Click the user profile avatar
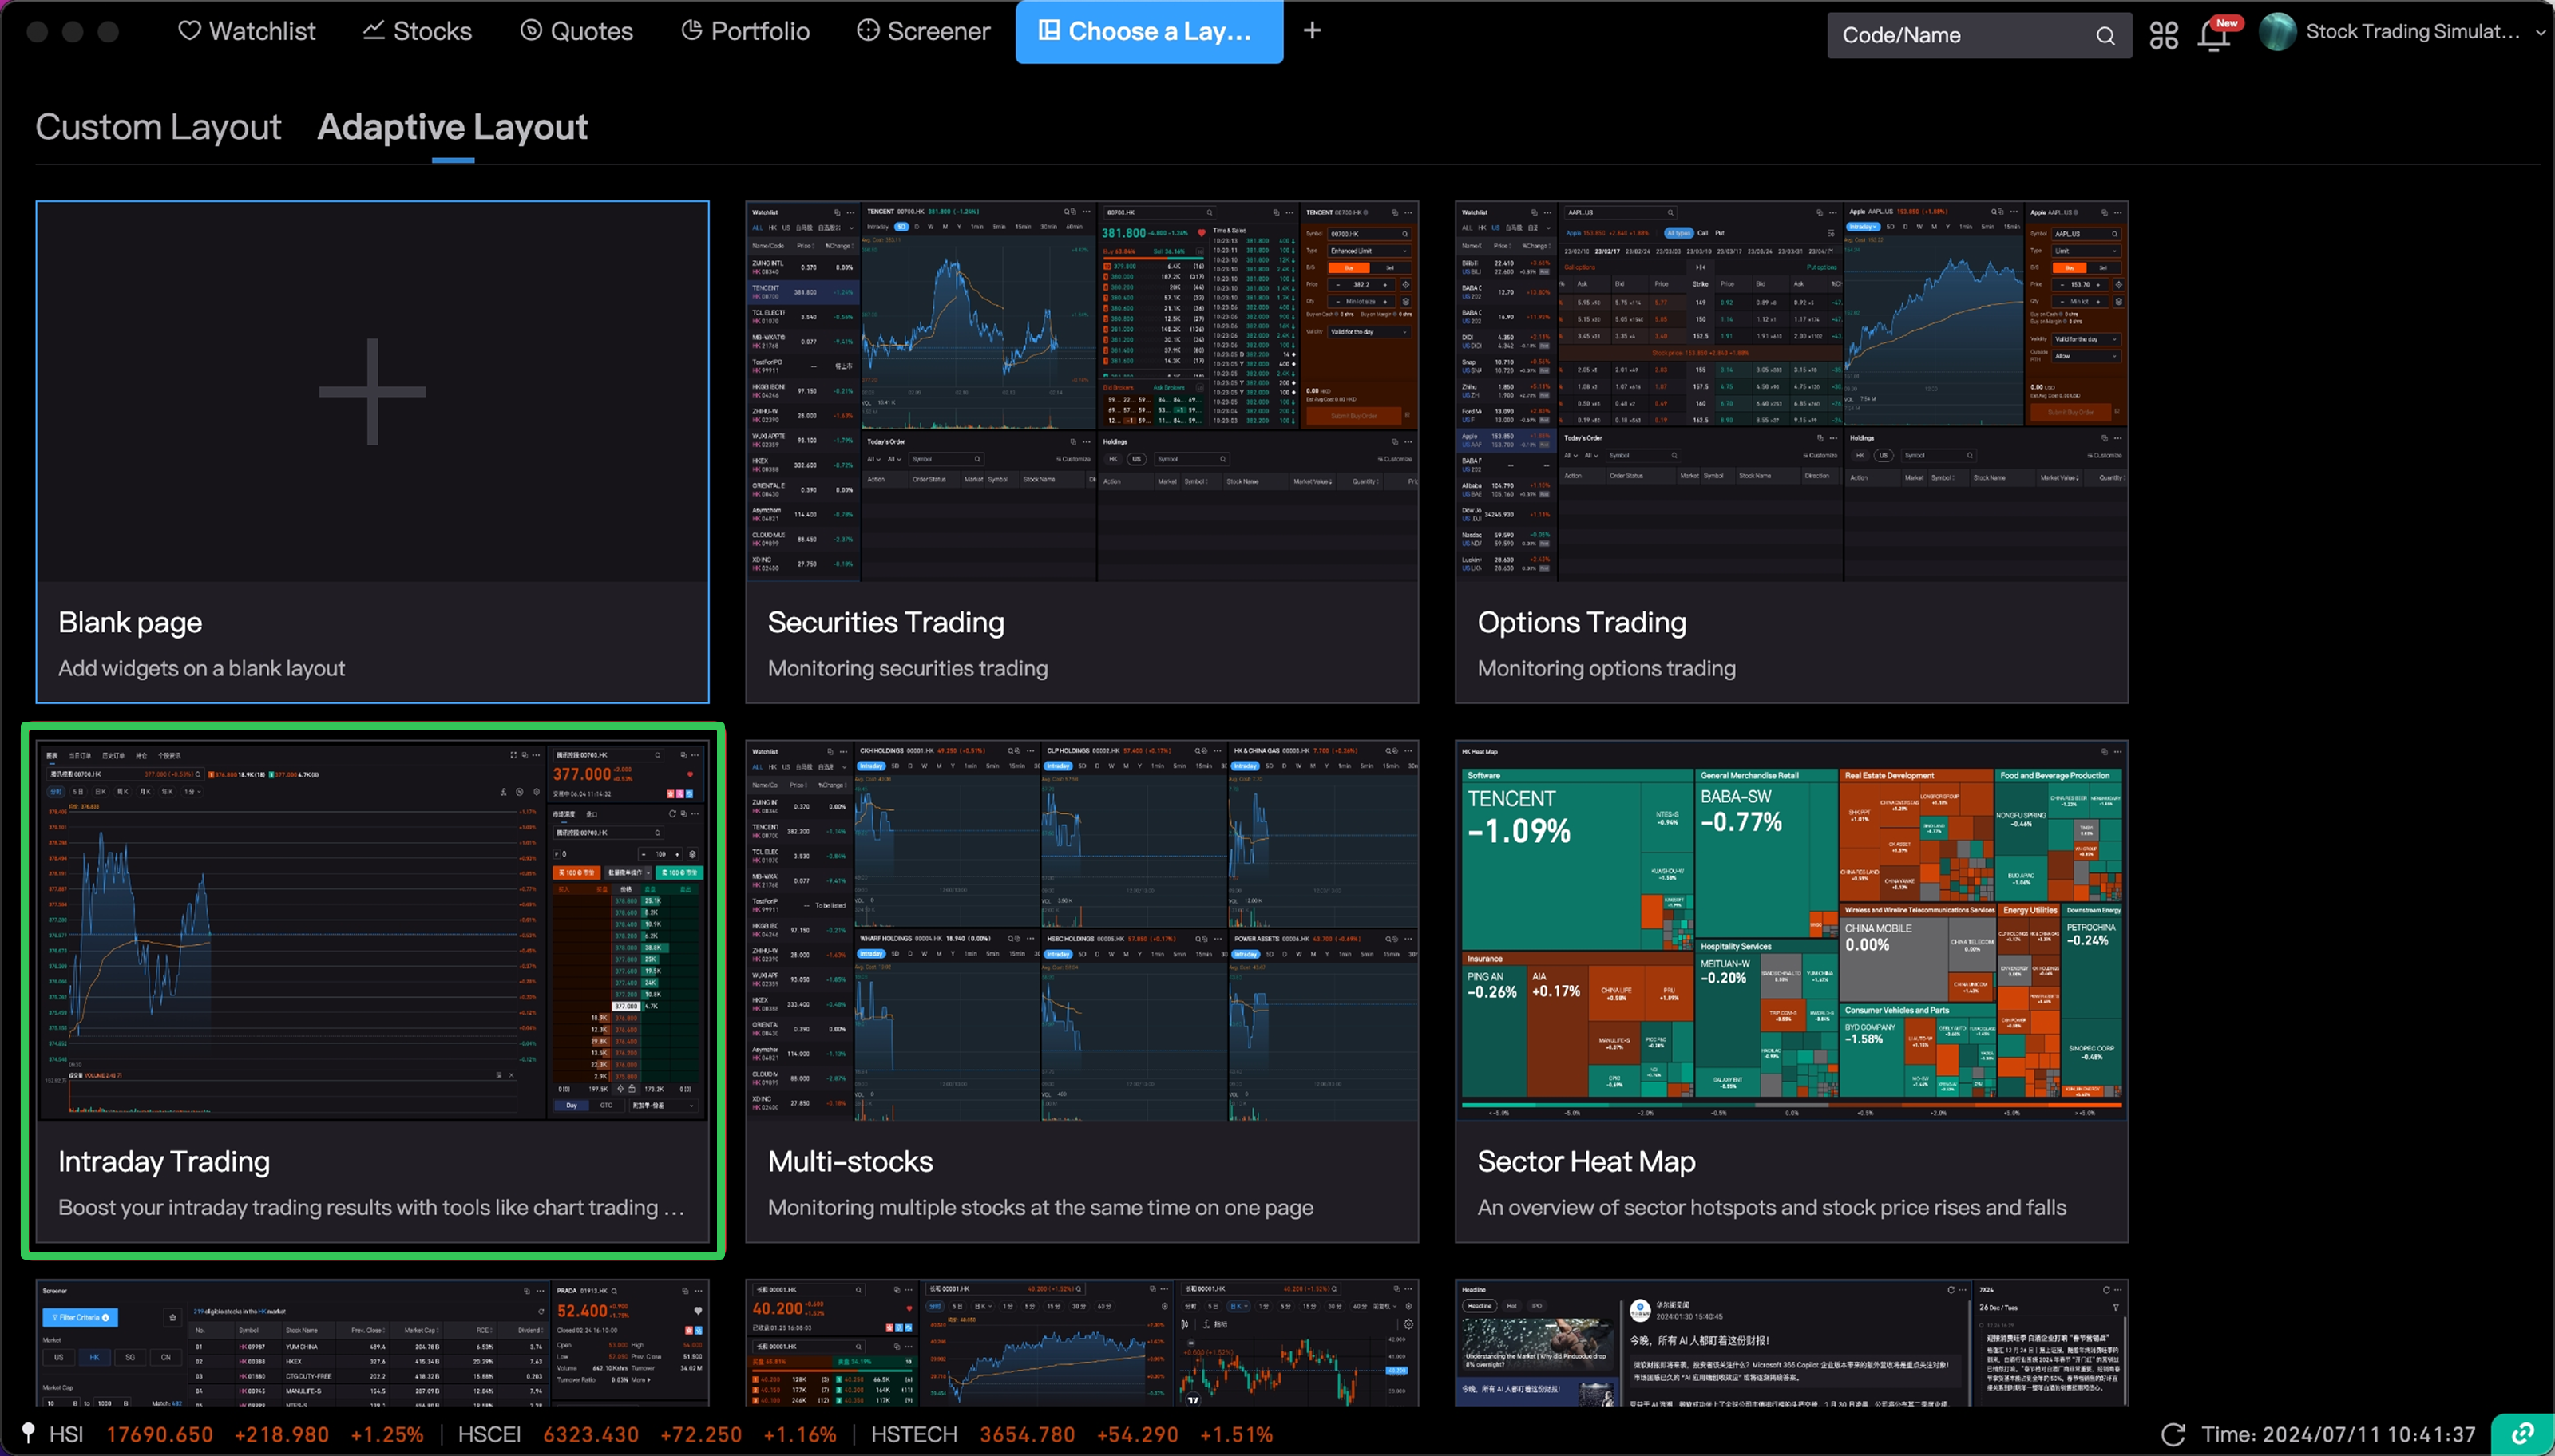Viewport: 2555px width, 1456px height. (2277, 32)
